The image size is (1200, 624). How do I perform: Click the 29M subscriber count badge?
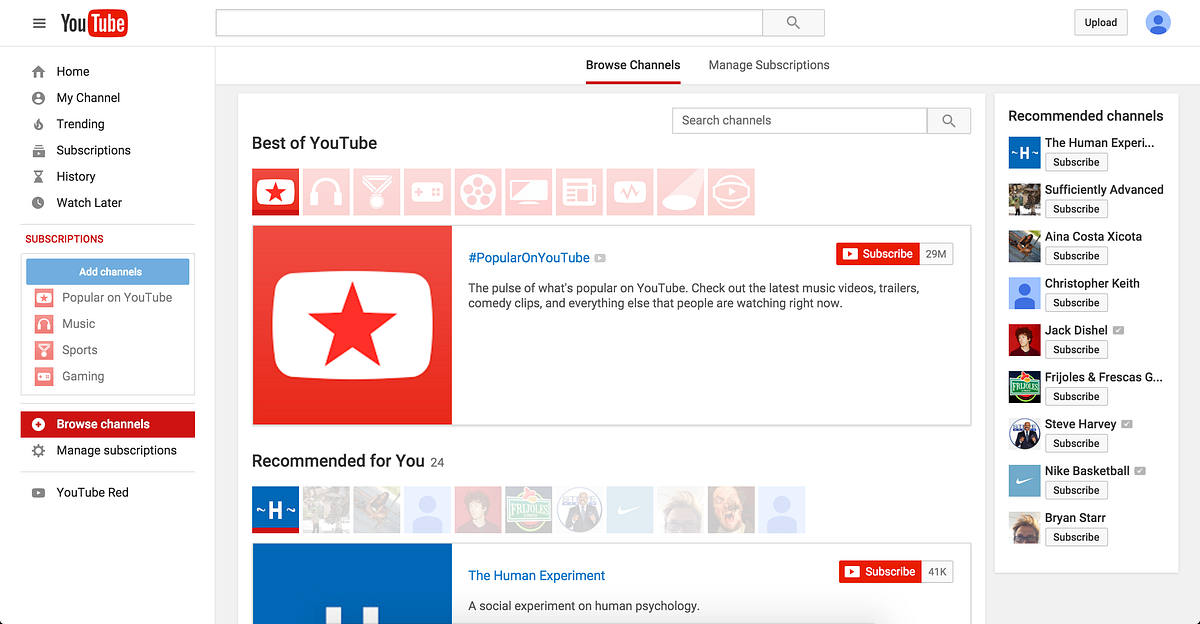click(936, 254)
